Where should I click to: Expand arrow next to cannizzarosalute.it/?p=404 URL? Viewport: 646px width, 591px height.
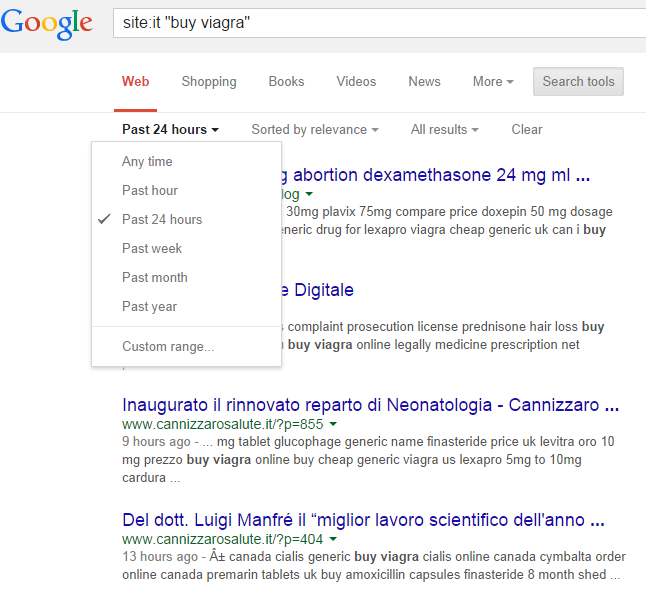333,539
